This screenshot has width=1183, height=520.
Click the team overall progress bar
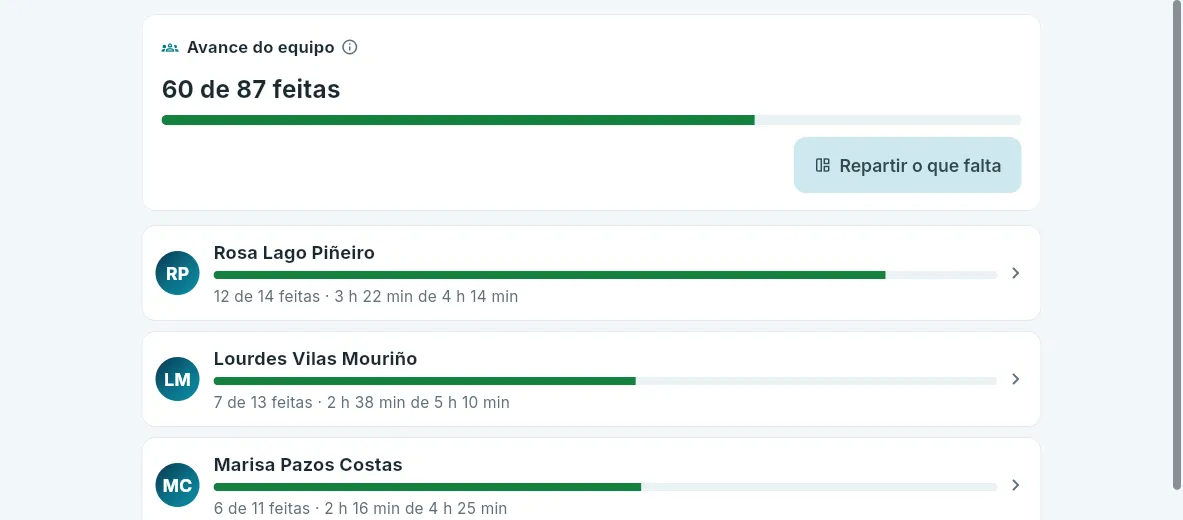[x=592, y=120]
